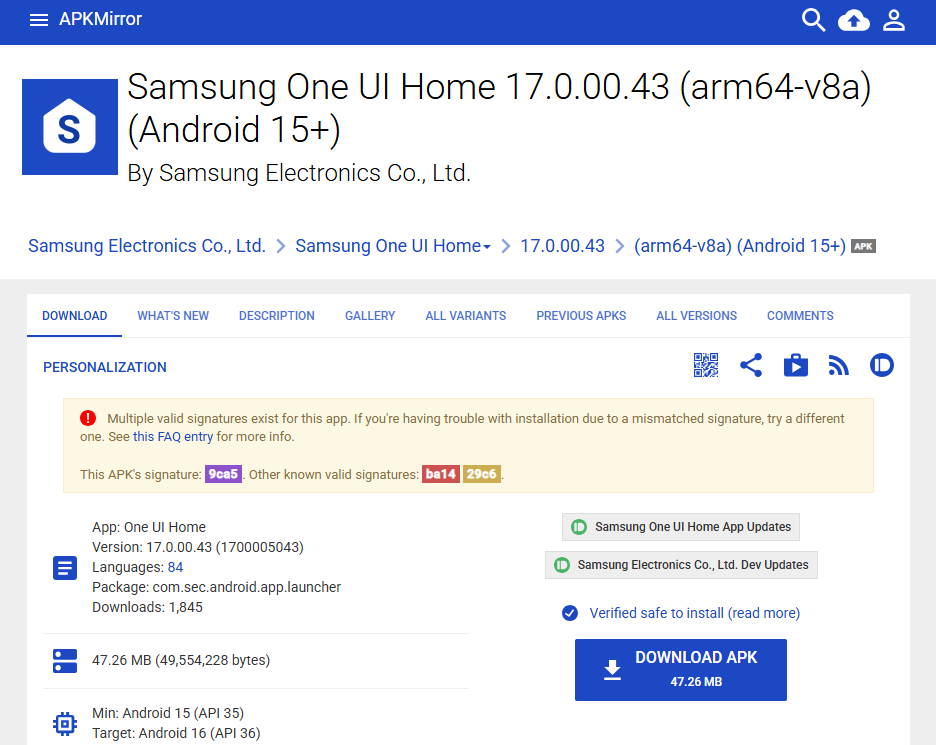Open the Play Store briefcase icon
Screen dimensions: 936x745
click(796, 366)
